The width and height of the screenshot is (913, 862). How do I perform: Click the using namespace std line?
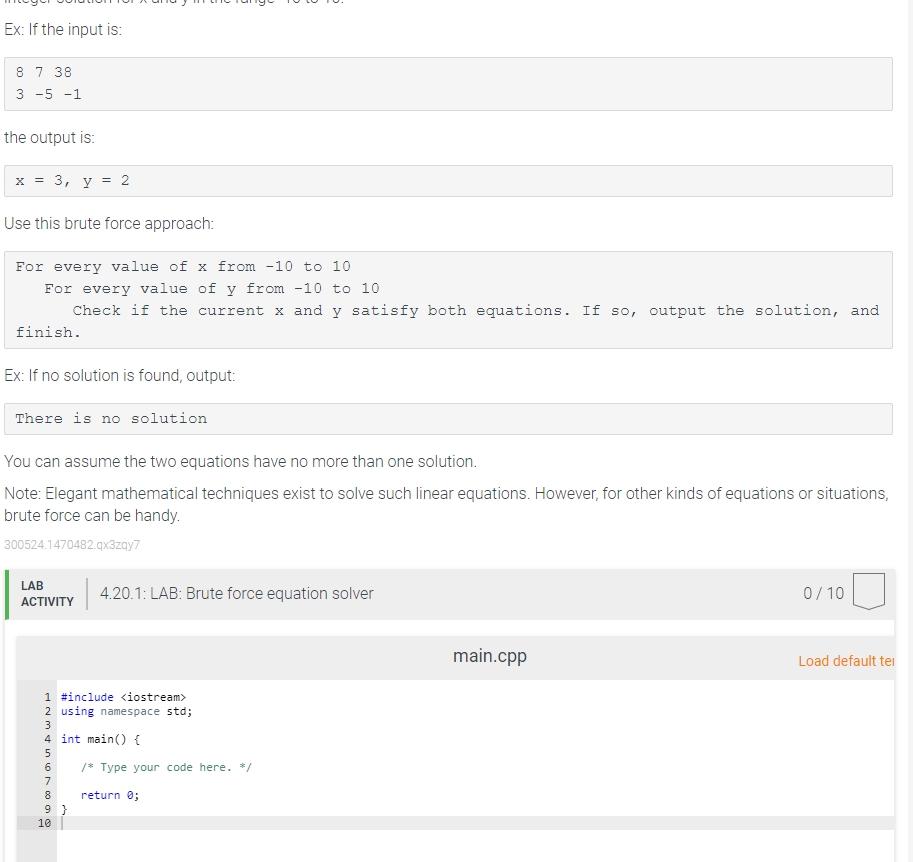[x=127, y=711]
